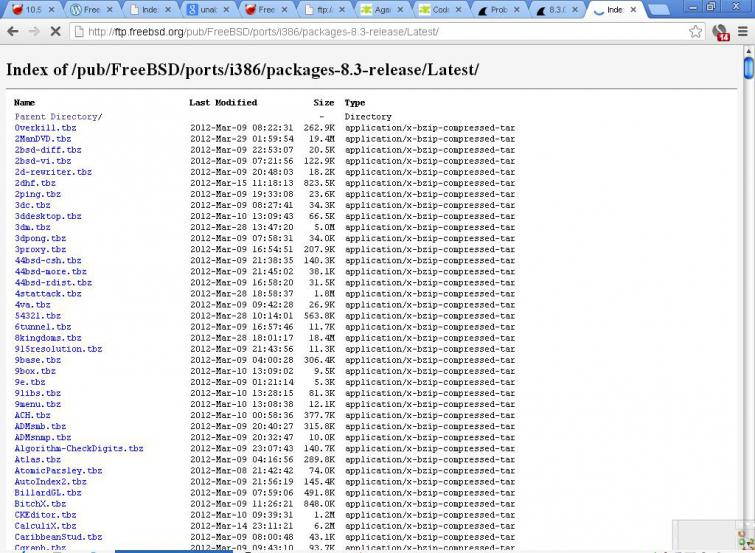Open 44bsd-rdist.tbz
The width and height of the screenshot is (755, 553).
[x=53, y=283]
